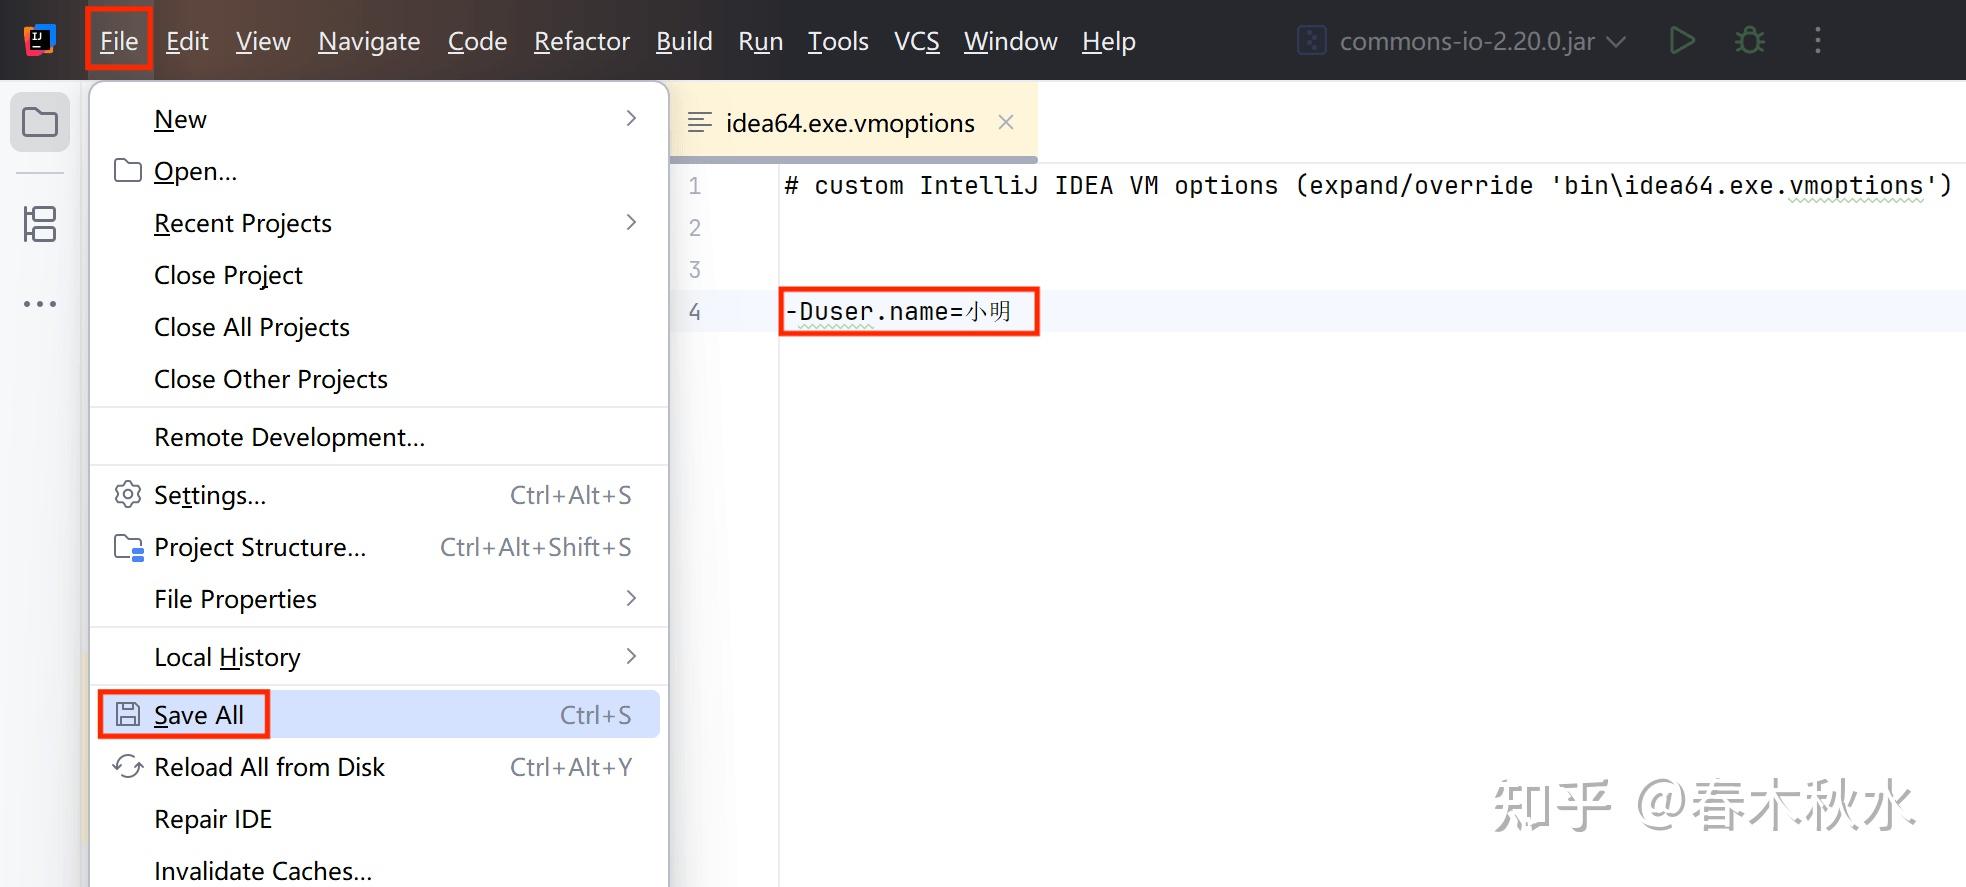Show more tool windows ellipsis icon
1966x887 pixels.
[40, 304]
